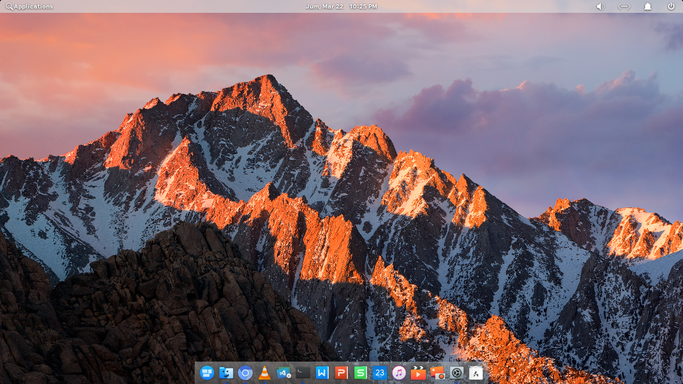This screenshot has height=384, width=683.
Task: Click the date and time indicator
Action: (x=342, y=7)
